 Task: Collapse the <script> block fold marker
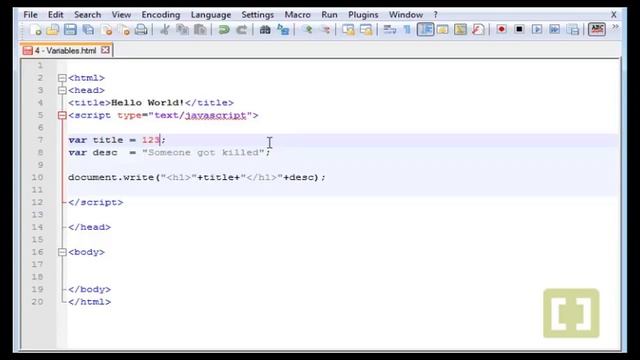point(62,116)
